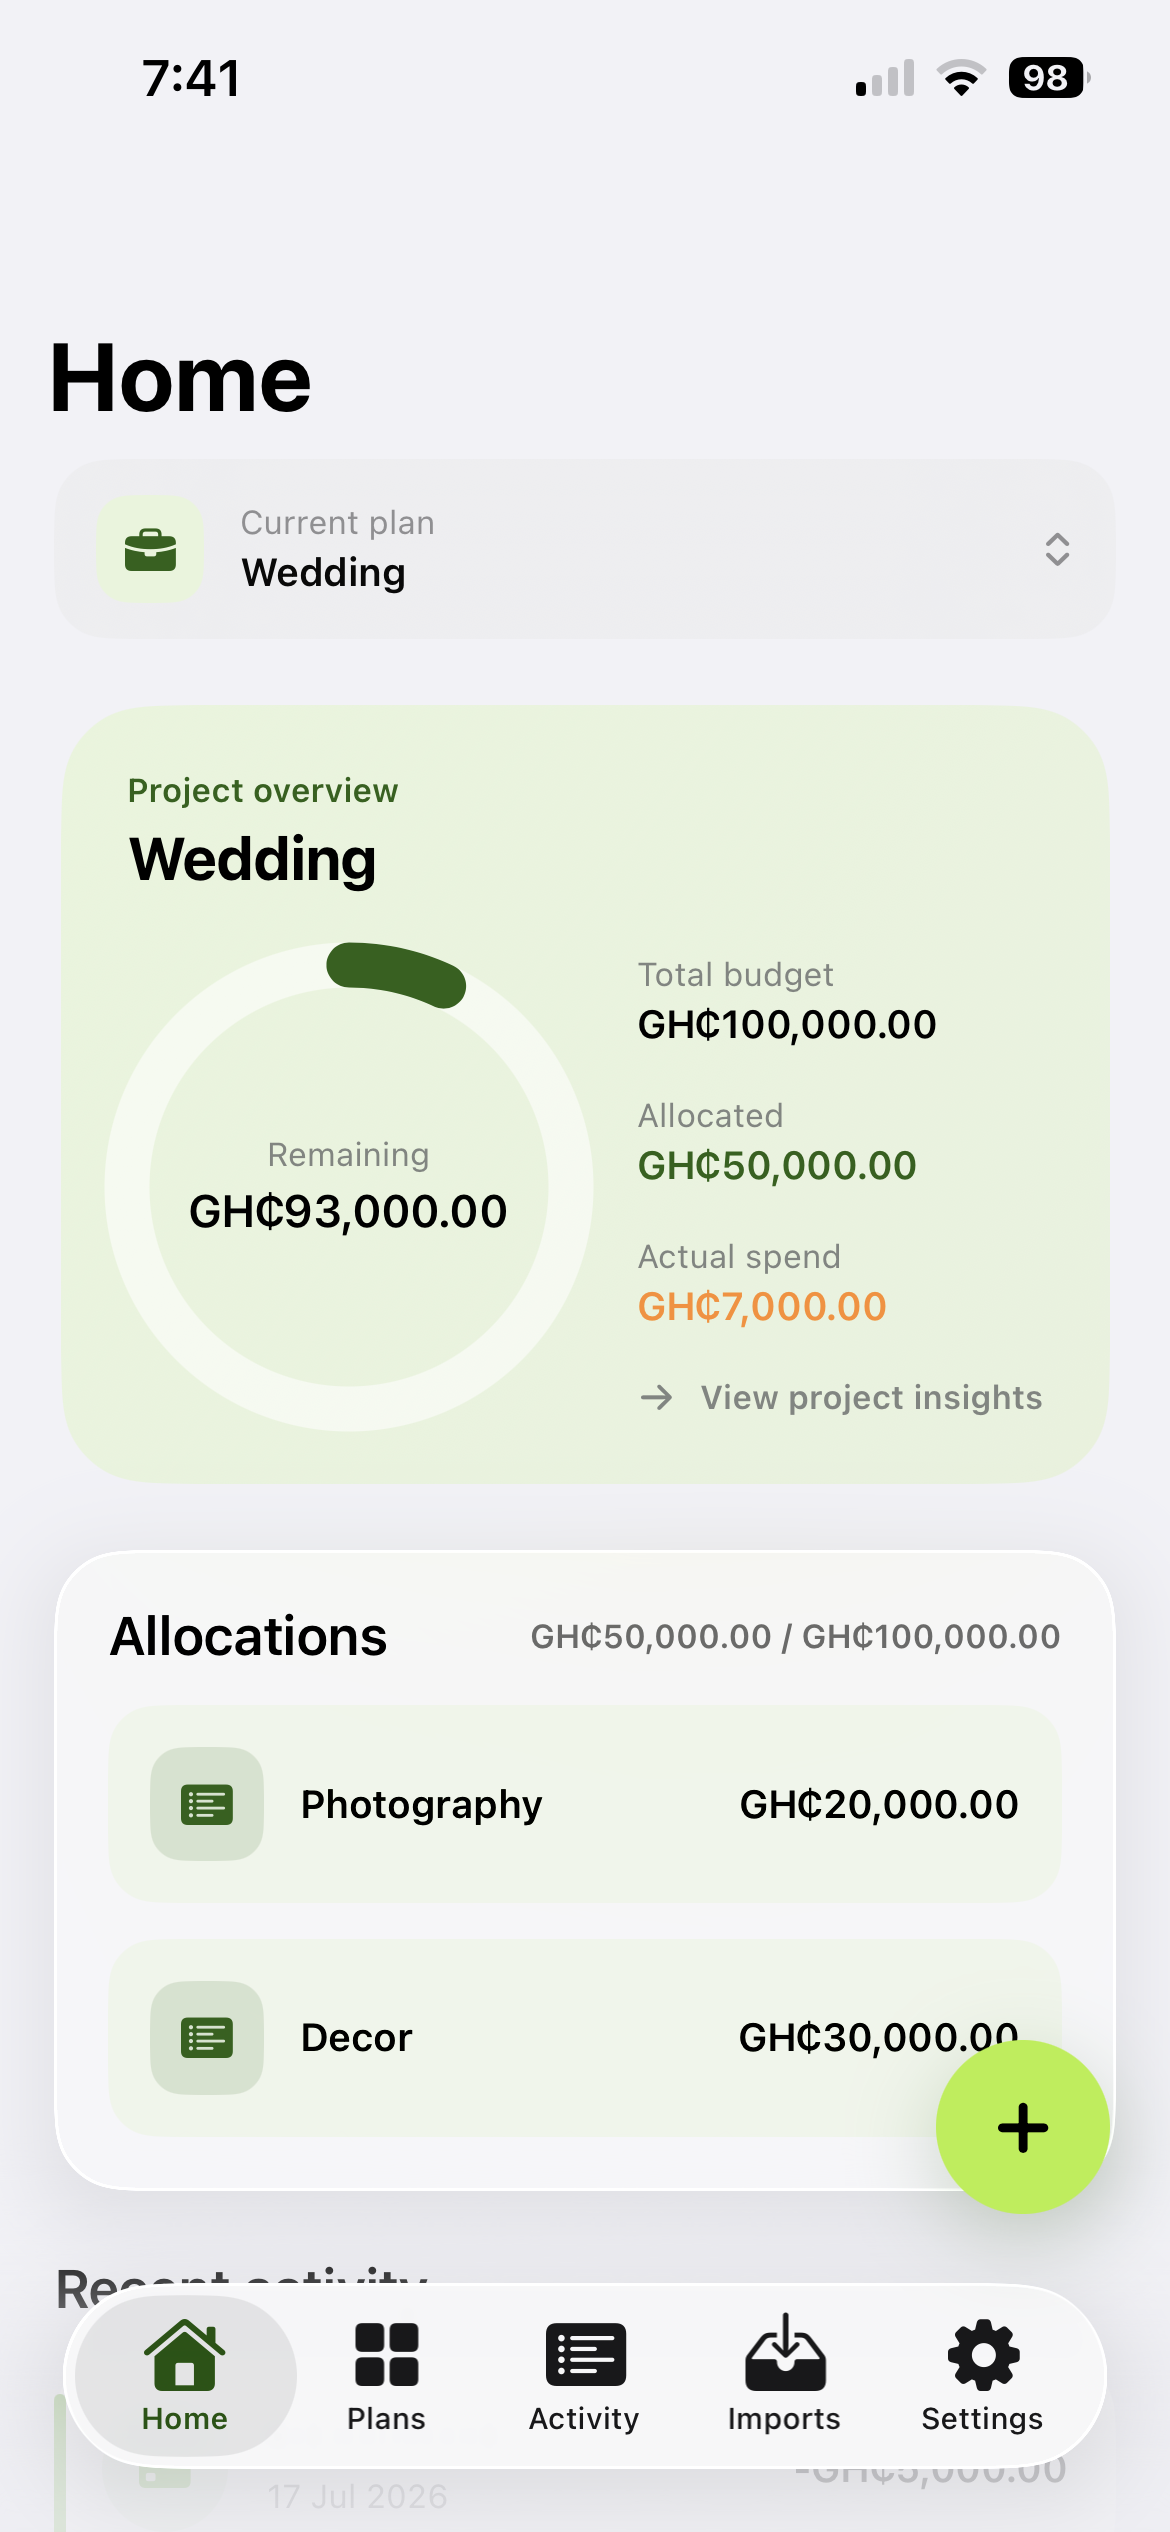The image size is (1170, 2532).
Task: Select the Imports tab label
Action: pyautogui.click(x=784, y=2418)
